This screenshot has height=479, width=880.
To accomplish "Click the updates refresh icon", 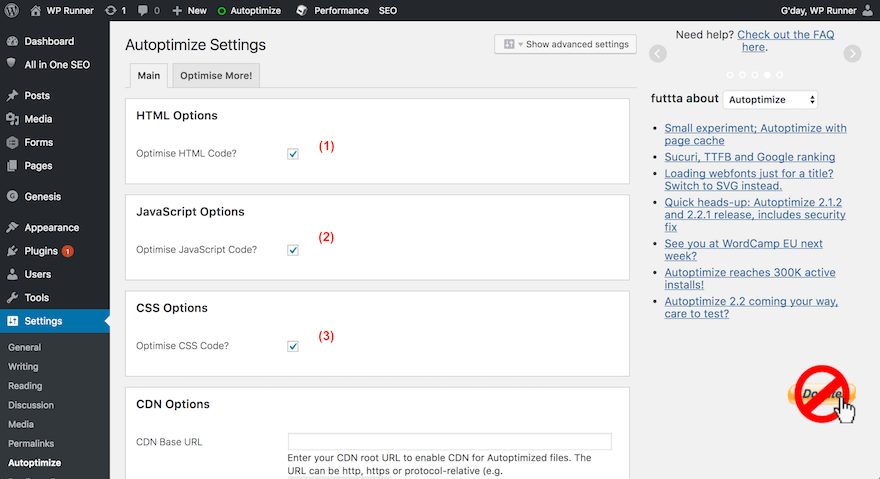I will pos(111,10).
